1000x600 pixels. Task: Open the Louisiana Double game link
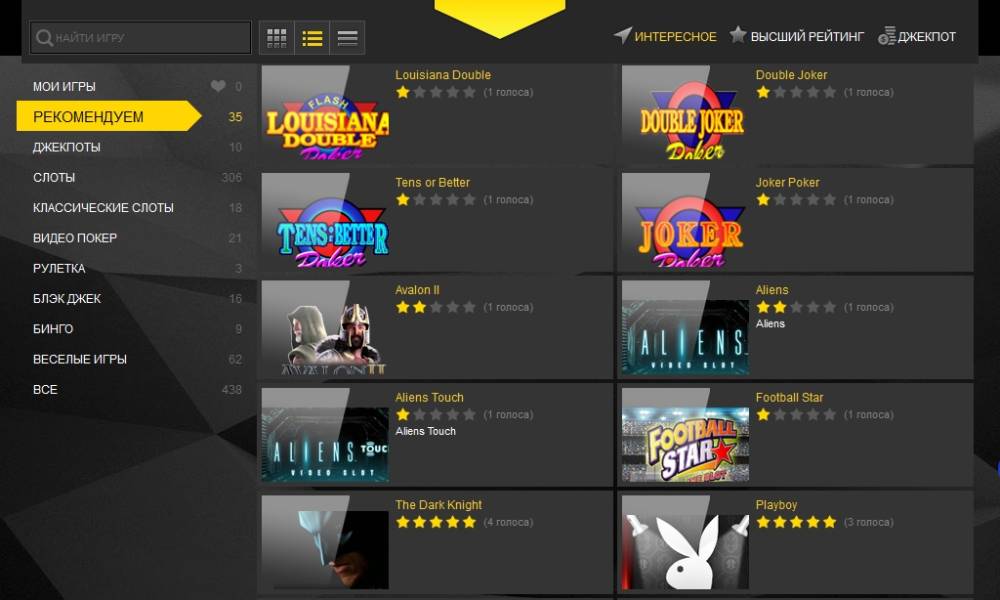[x=443, y=75]
